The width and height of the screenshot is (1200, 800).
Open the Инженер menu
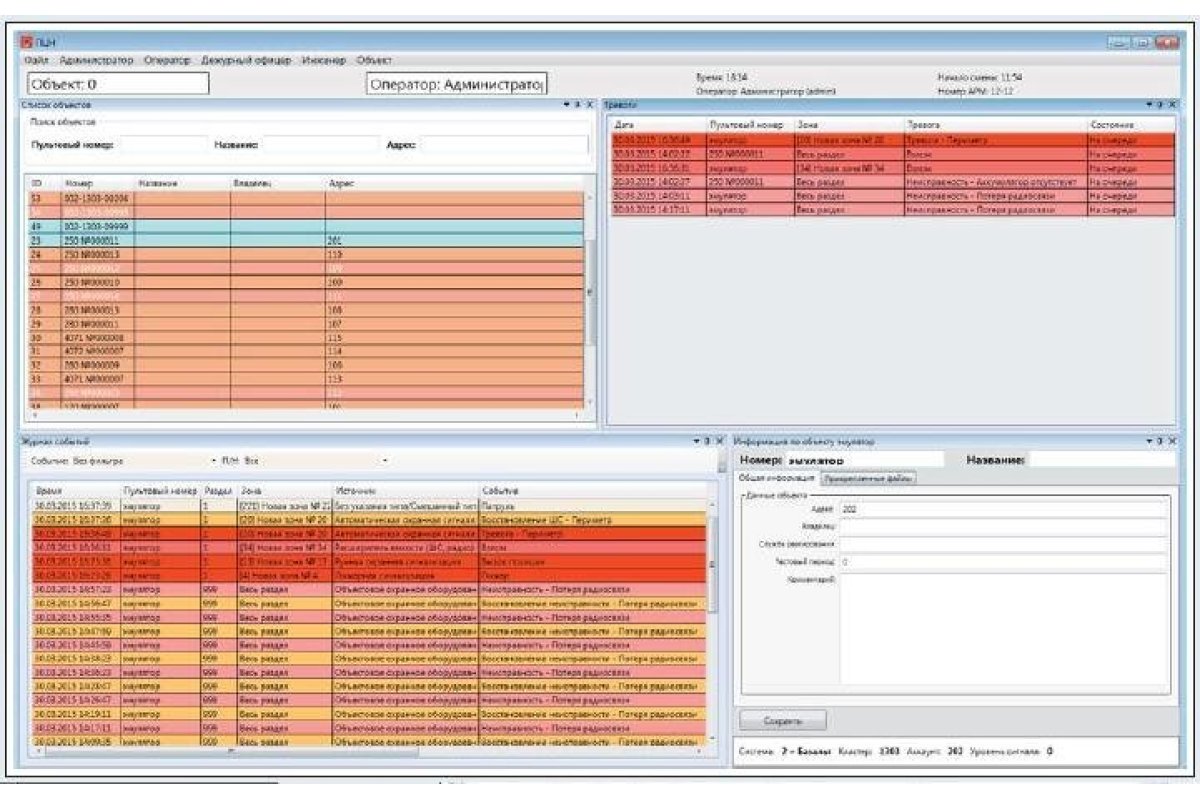[x=322, y=61]
